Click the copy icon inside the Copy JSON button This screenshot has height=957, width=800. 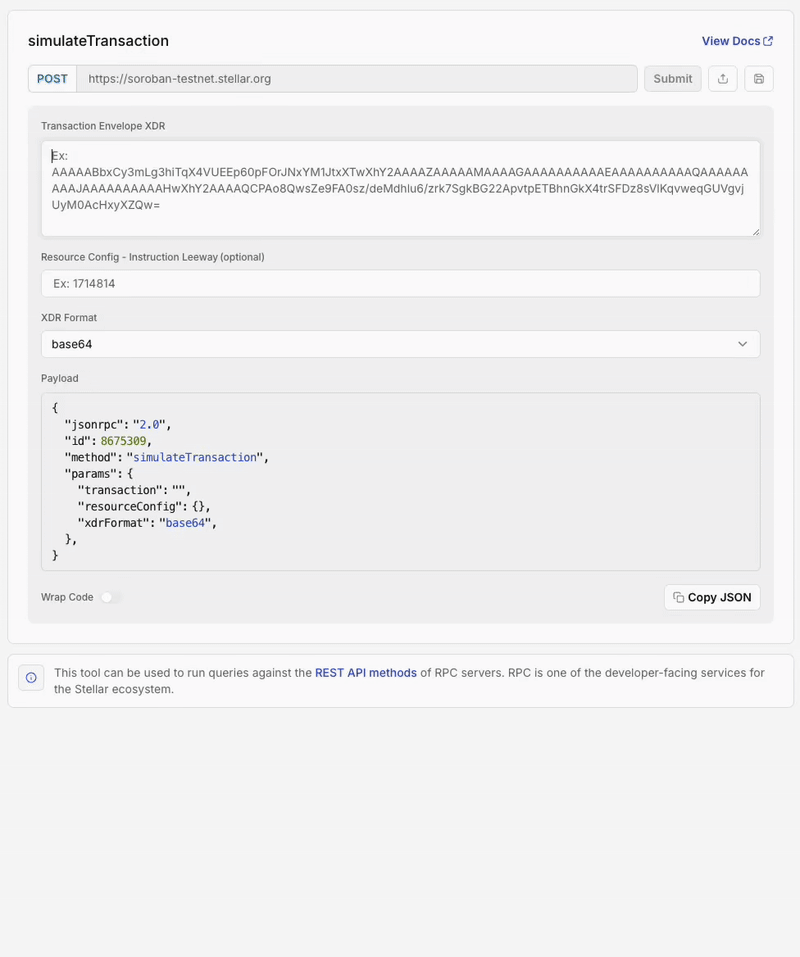(x=679, y=597)
